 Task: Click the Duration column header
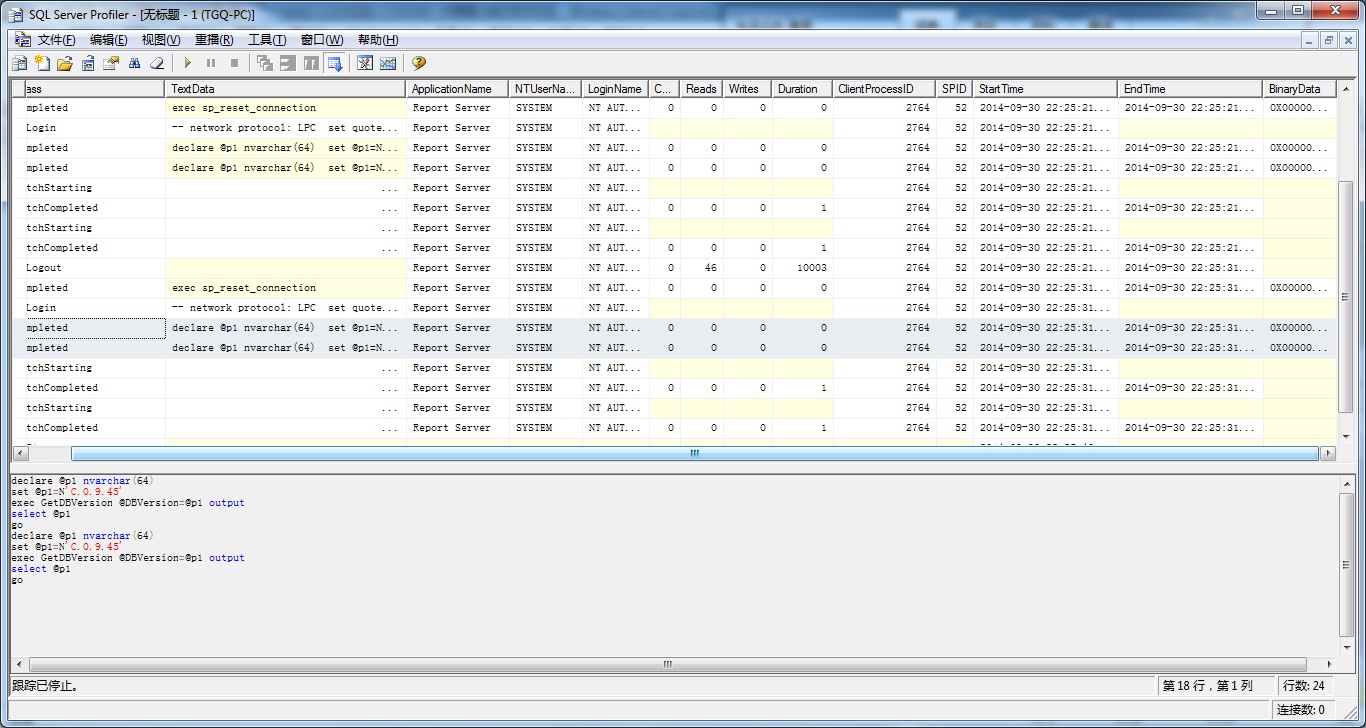click(802, 89)
